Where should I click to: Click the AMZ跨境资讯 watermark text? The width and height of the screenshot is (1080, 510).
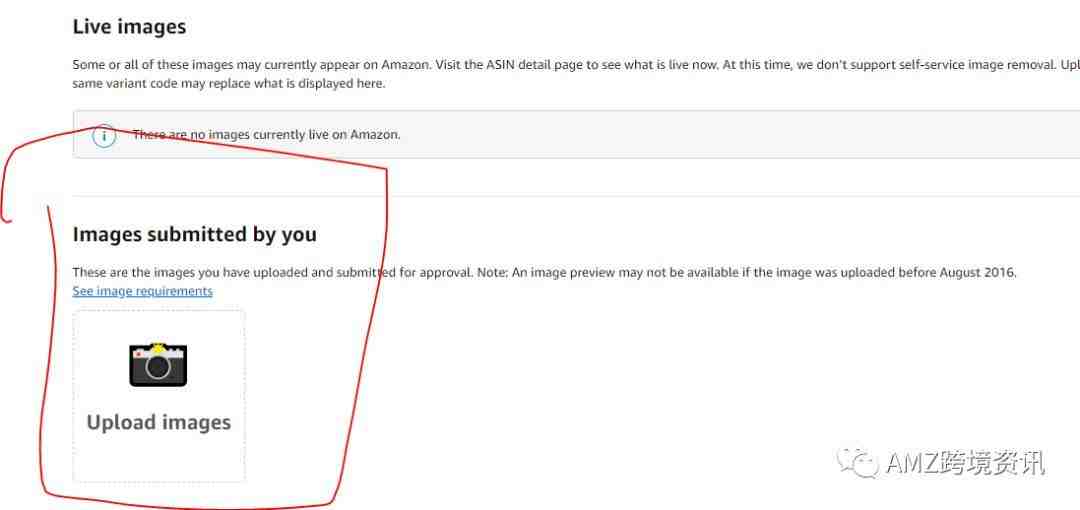965,463
